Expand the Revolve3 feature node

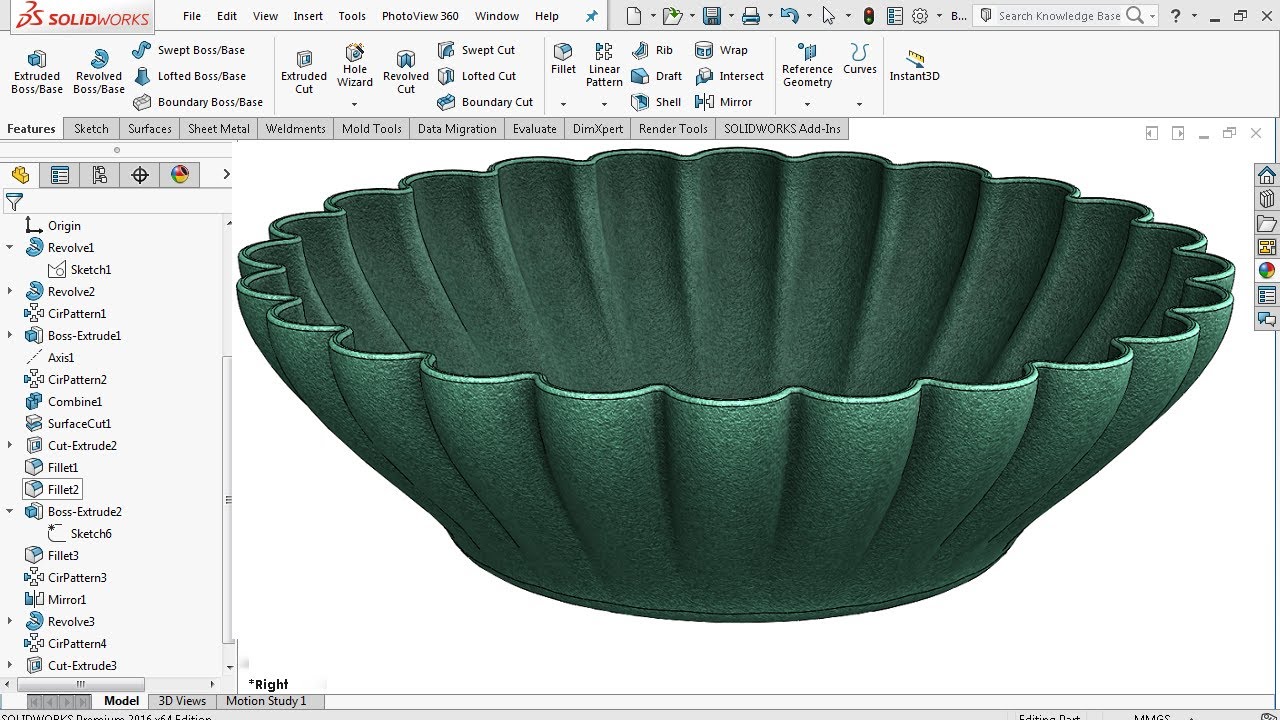coord(10,622)
